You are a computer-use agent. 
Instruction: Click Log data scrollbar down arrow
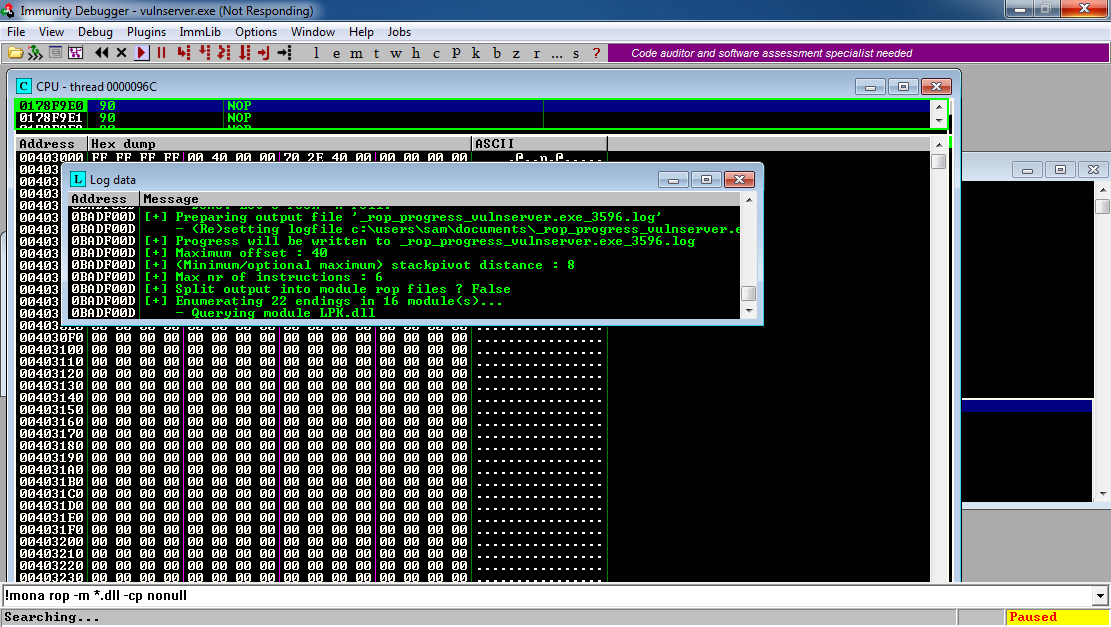pyautogui.click(x=749, y=311)
